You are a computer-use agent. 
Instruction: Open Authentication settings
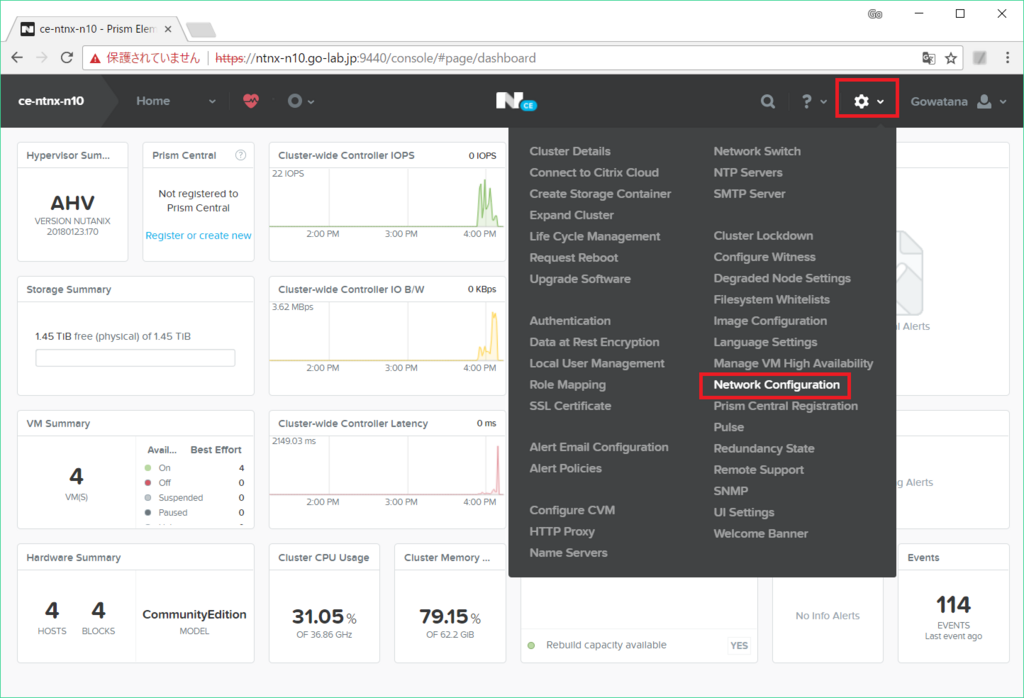tap(569, 321)
